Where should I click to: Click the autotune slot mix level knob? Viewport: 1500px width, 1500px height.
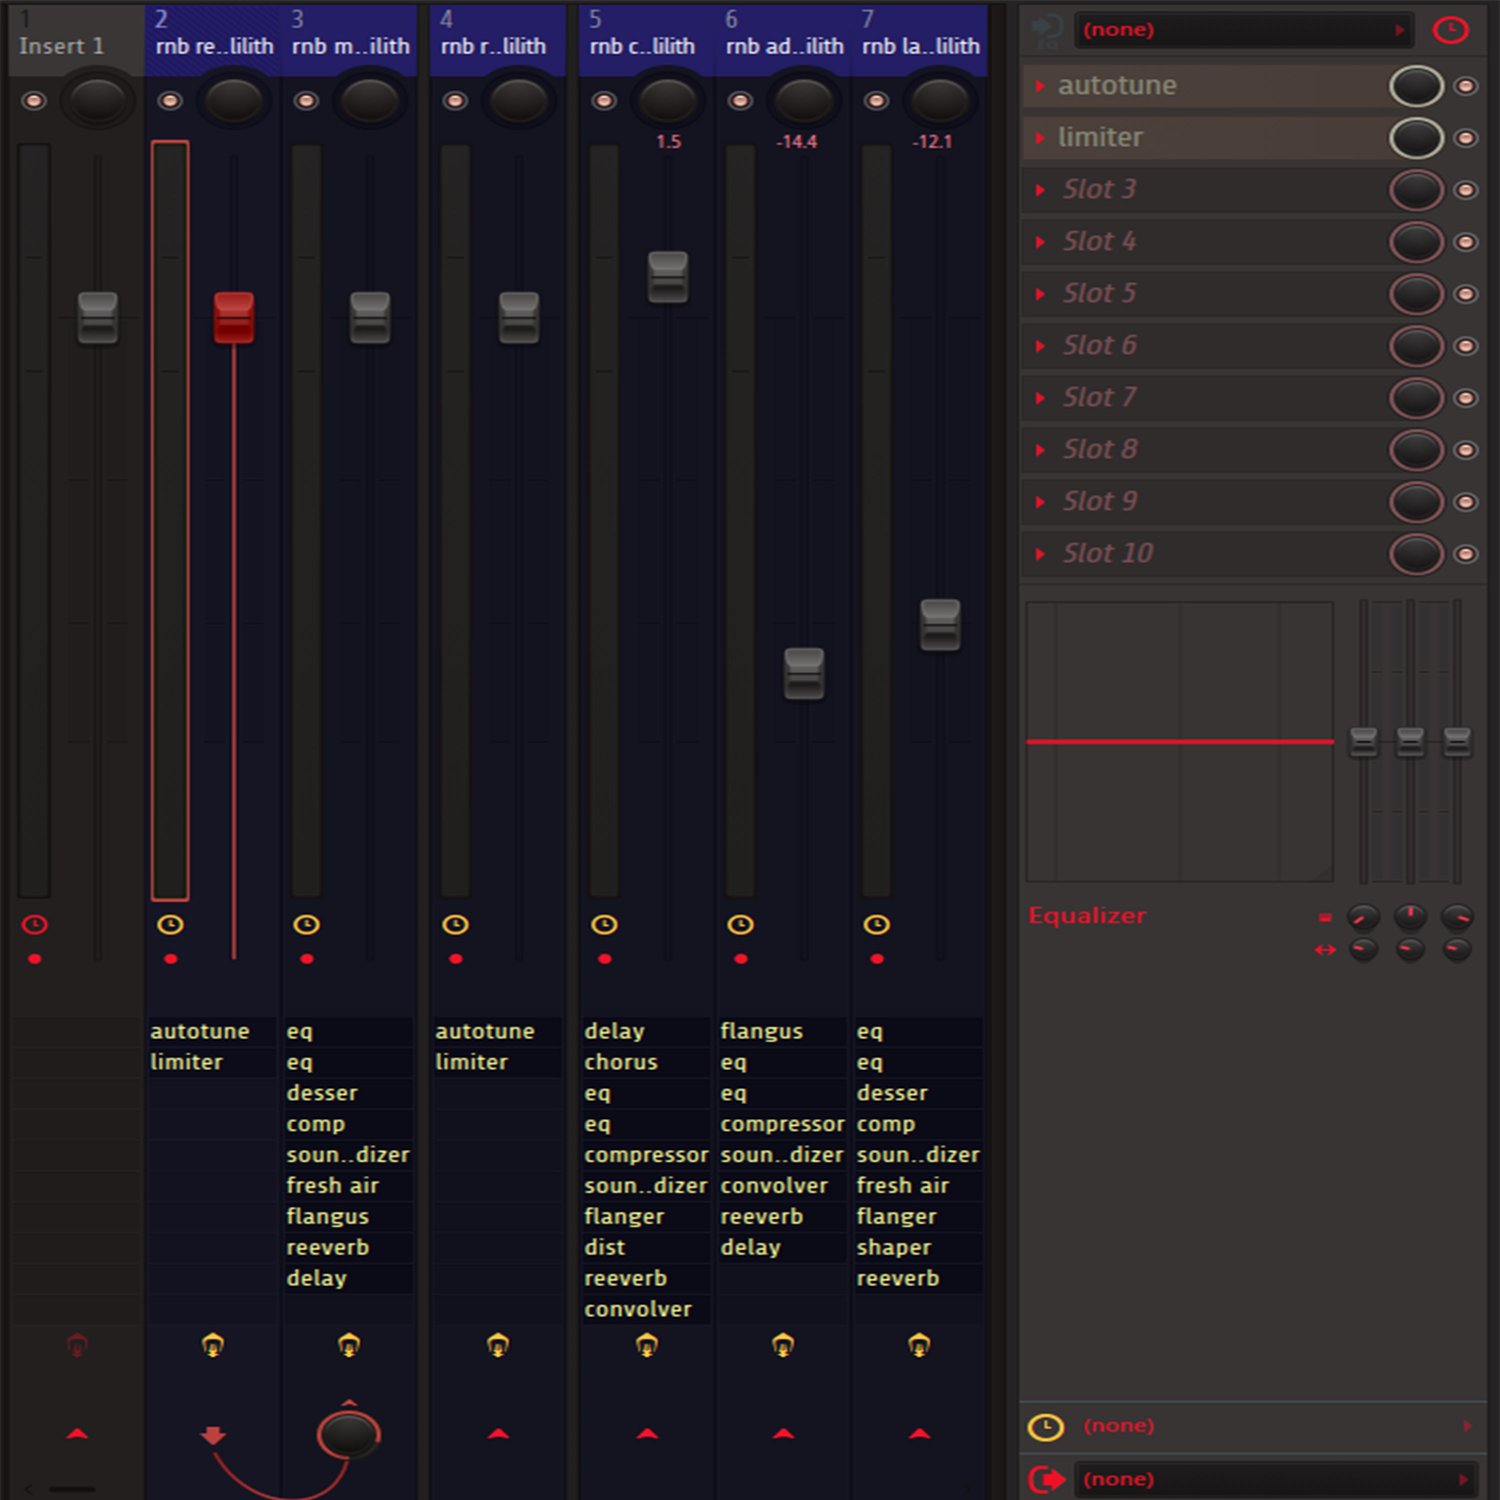[x=1416, y=86]
